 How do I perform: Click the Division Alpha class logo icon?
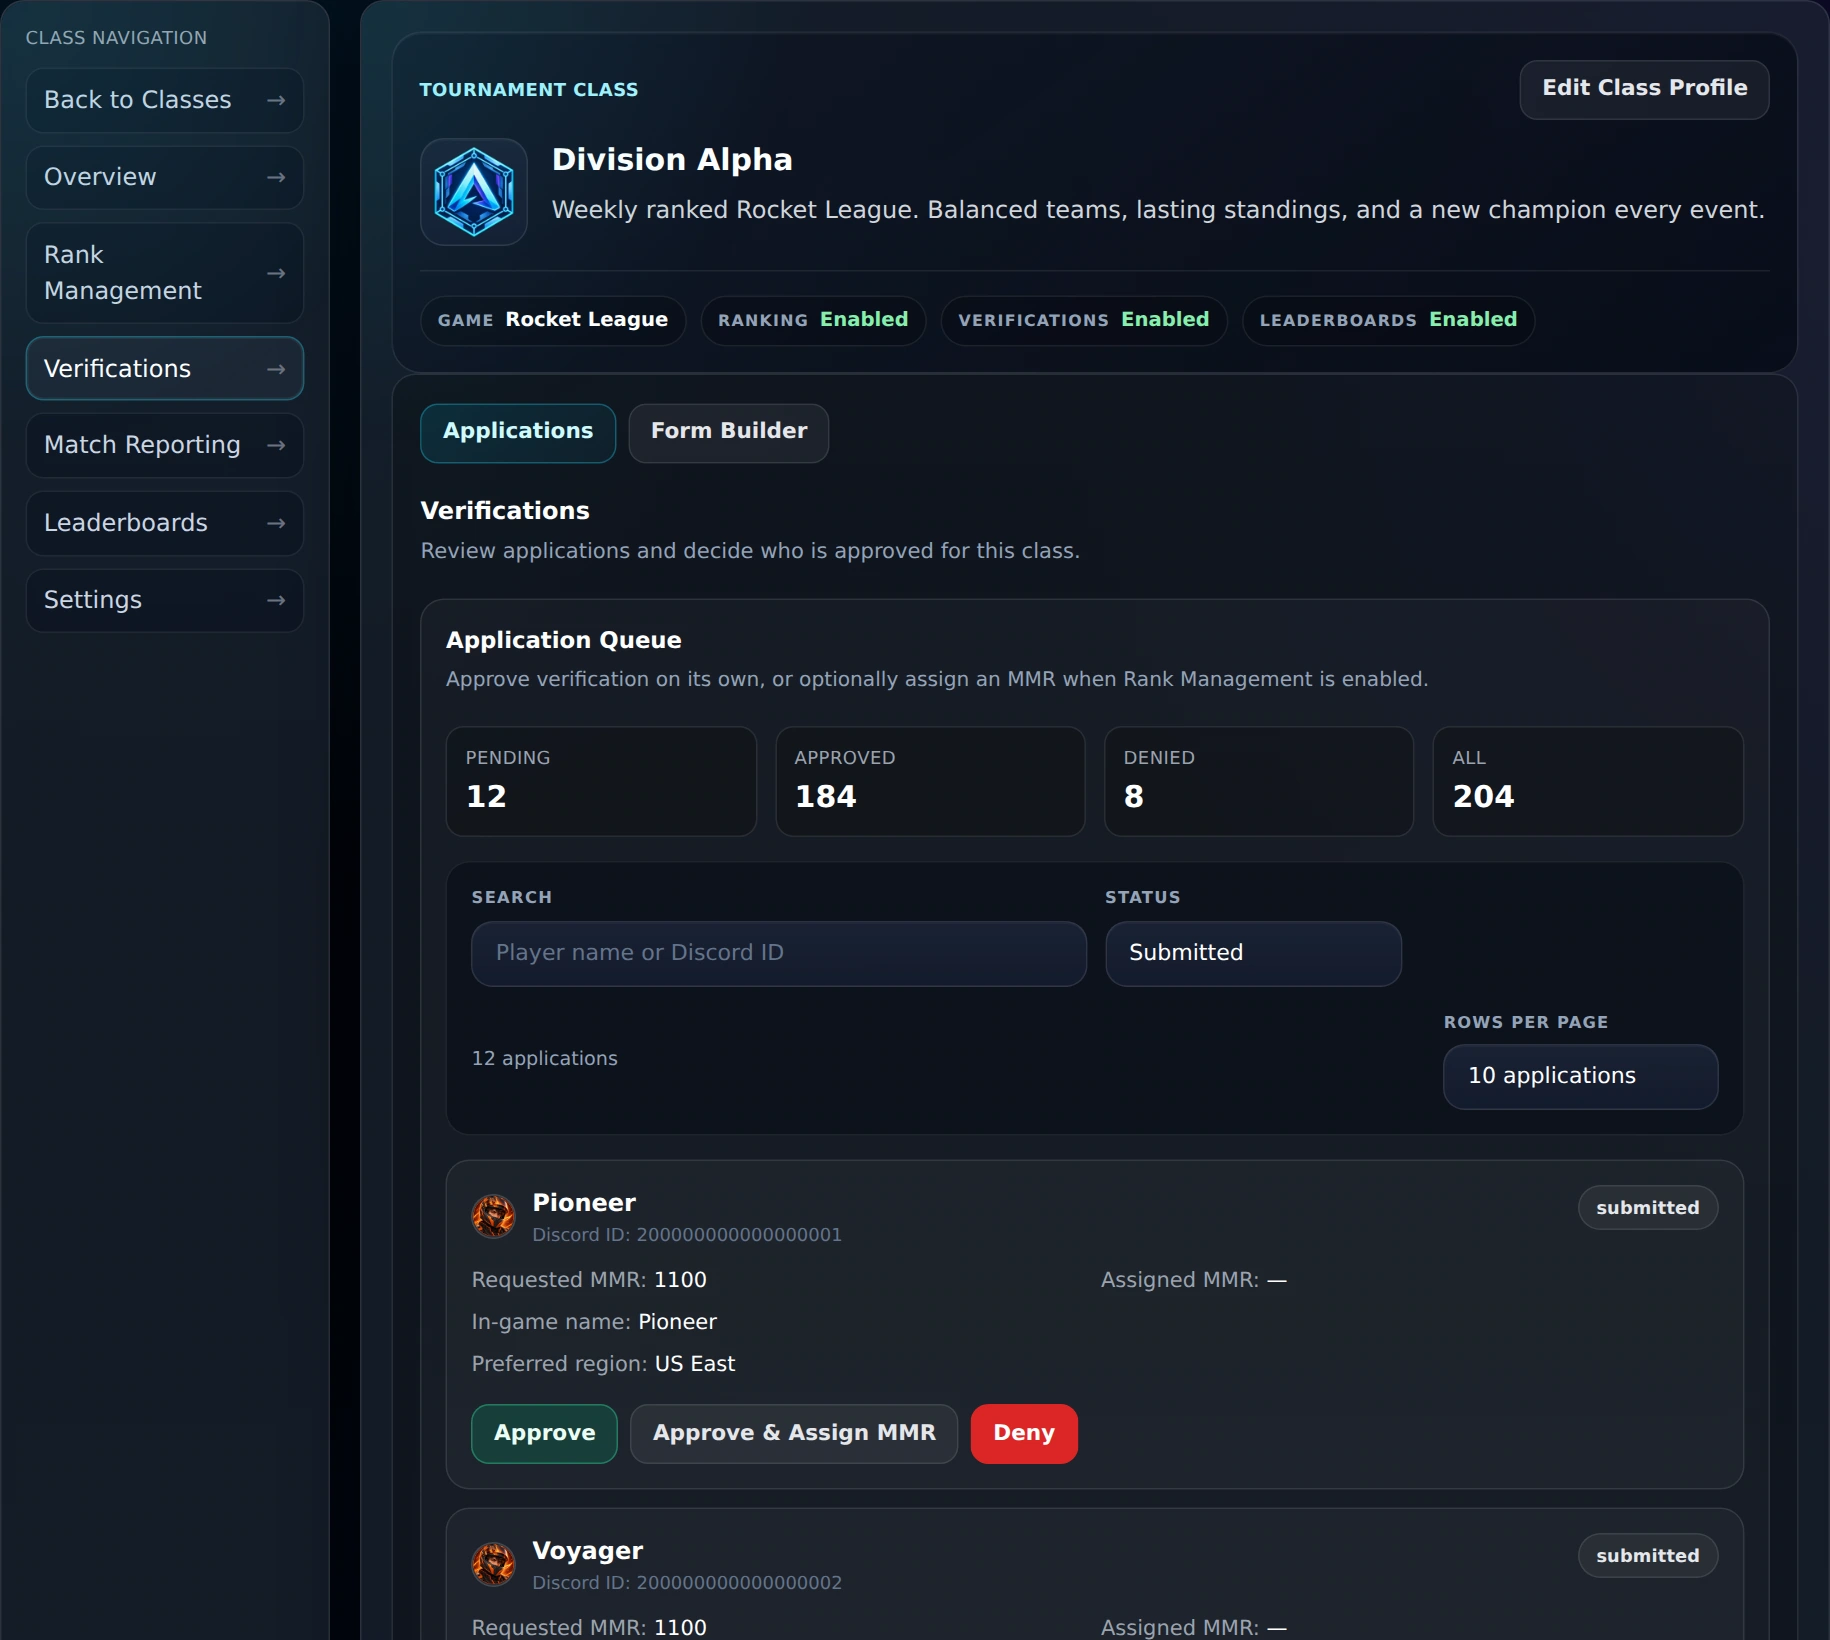coord(474,192)
